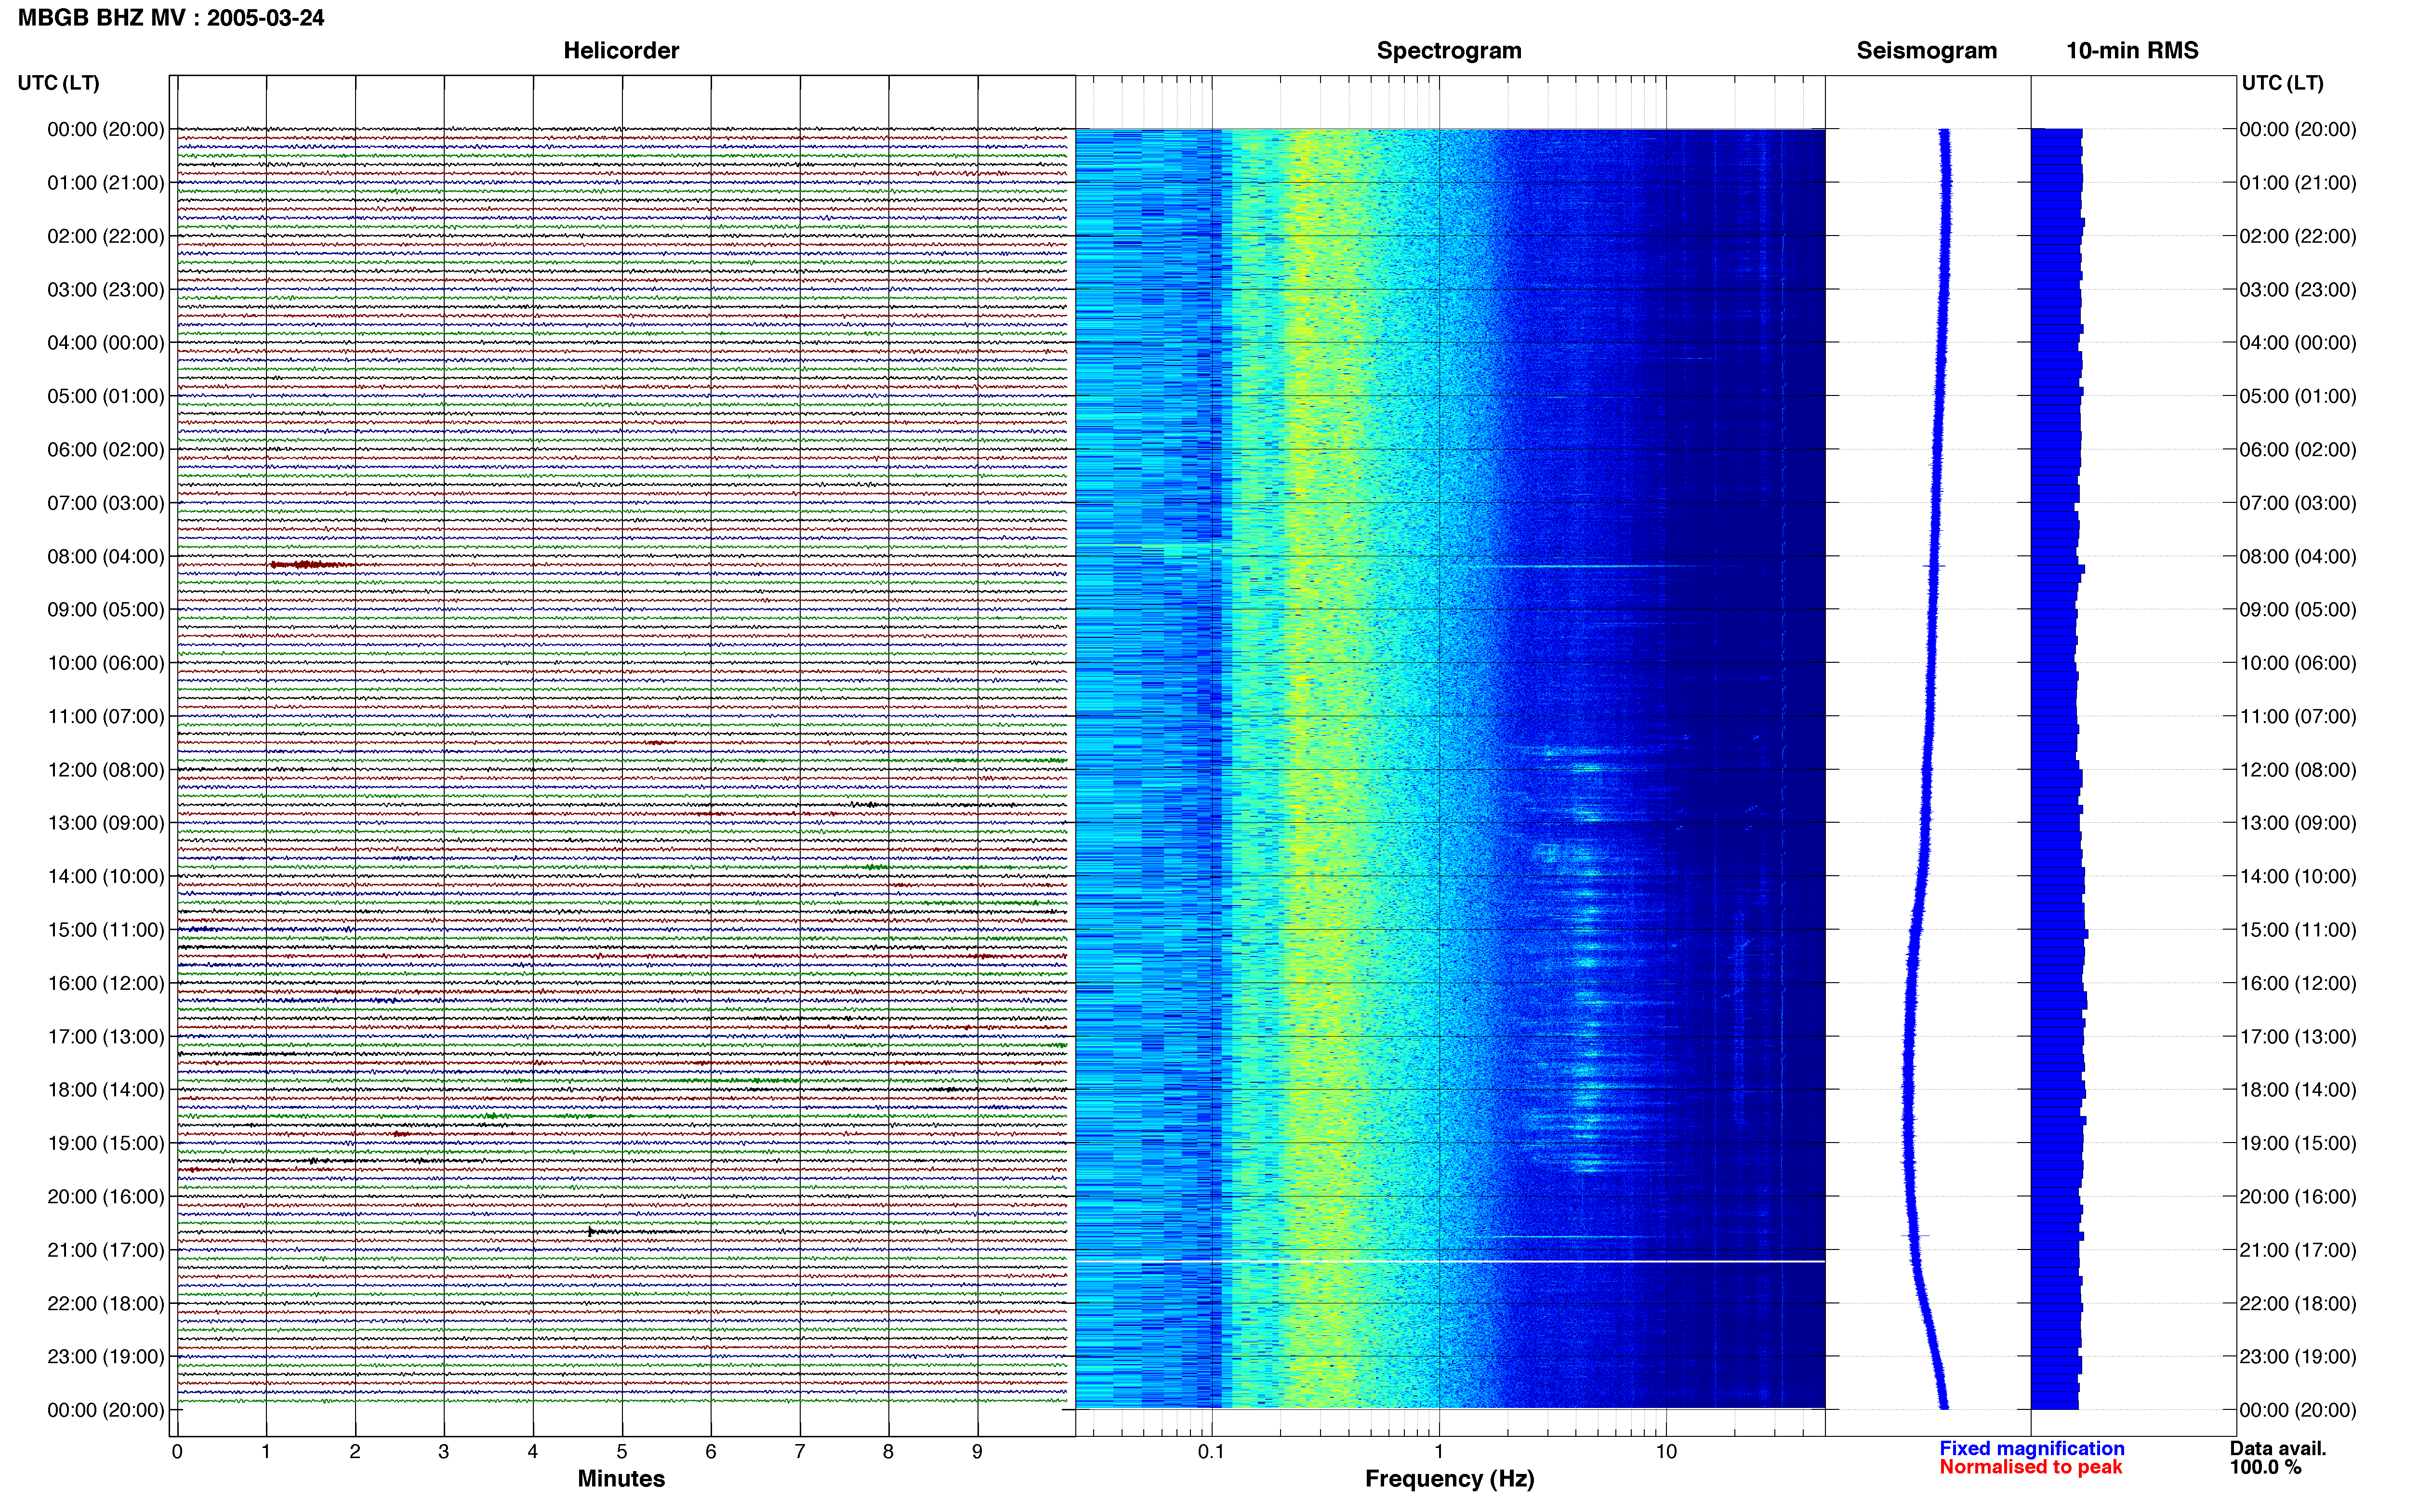Click the 7 tick on the Minutes axis

(800, 1452)
